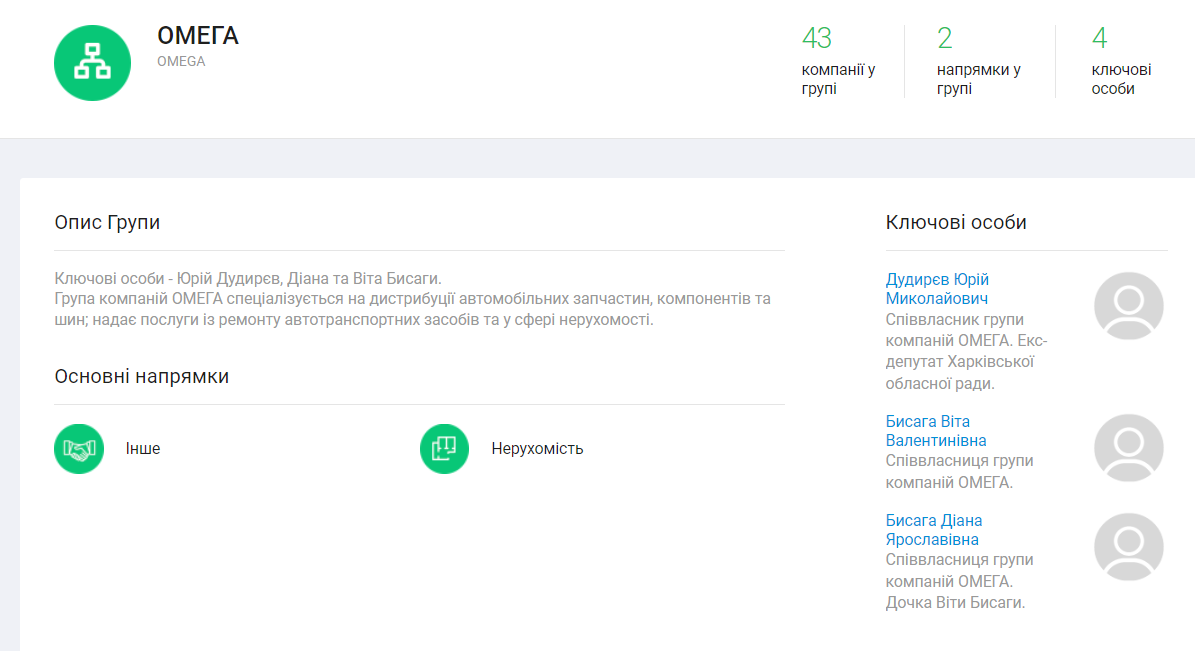Image resolution: width=1195 pixels, height=651 pixels.
Task: Click the Нерухомість building icon
Action: [x=444, y=449]
